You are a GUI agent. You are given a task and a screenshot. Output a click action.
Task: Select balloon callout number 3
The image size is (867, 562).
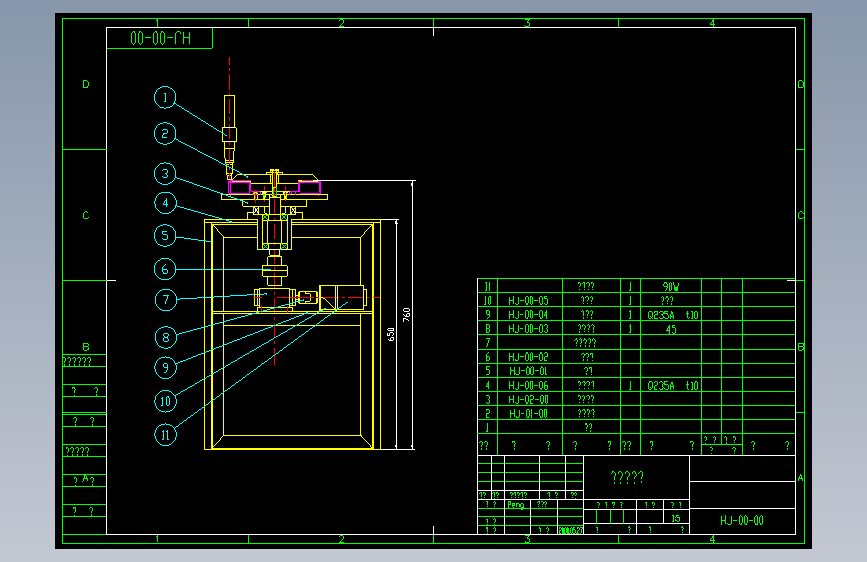tap(165, 174)
